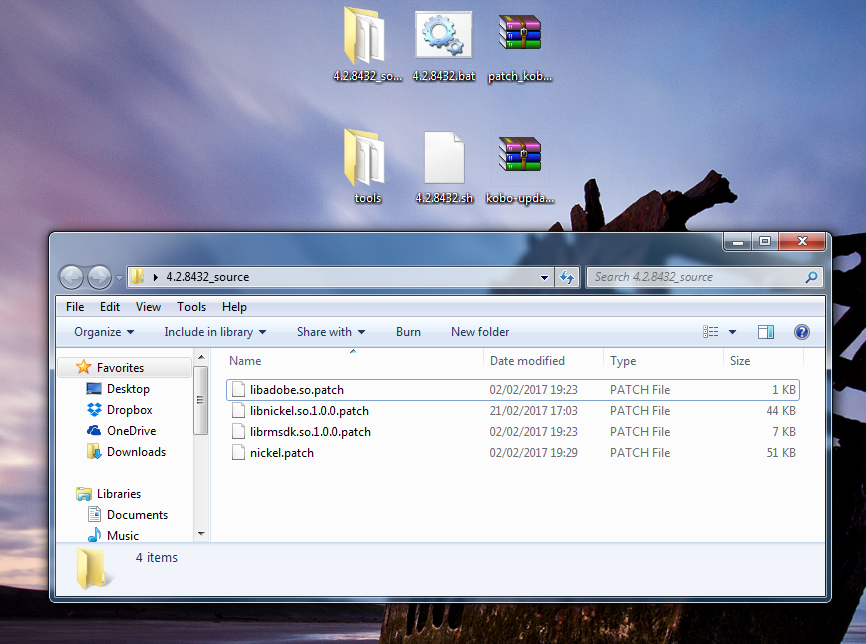Image resolution: width=866 pixels, height=644 pixels.
Task: Refresh the 4.2.8432_source folder view
Action: click(x=567, y=277)
